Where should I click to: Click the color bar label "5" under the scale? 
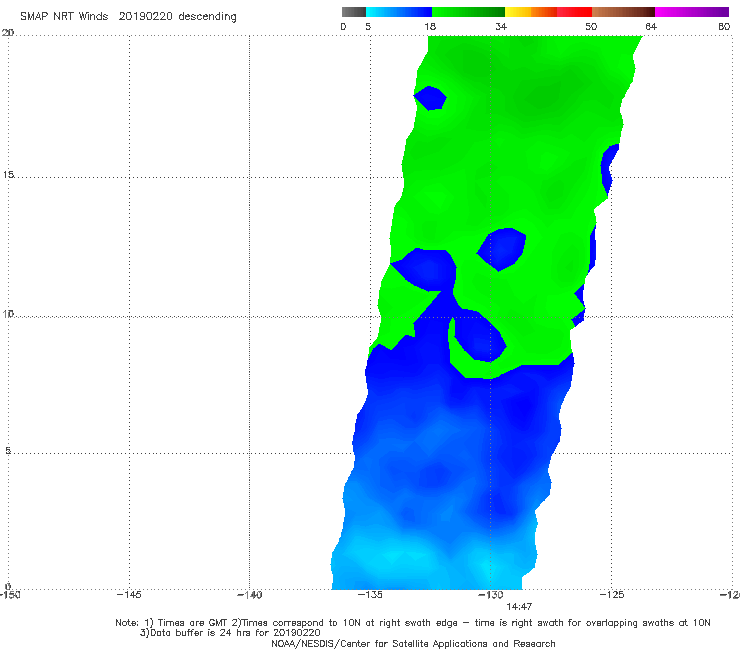coord(368,26)
